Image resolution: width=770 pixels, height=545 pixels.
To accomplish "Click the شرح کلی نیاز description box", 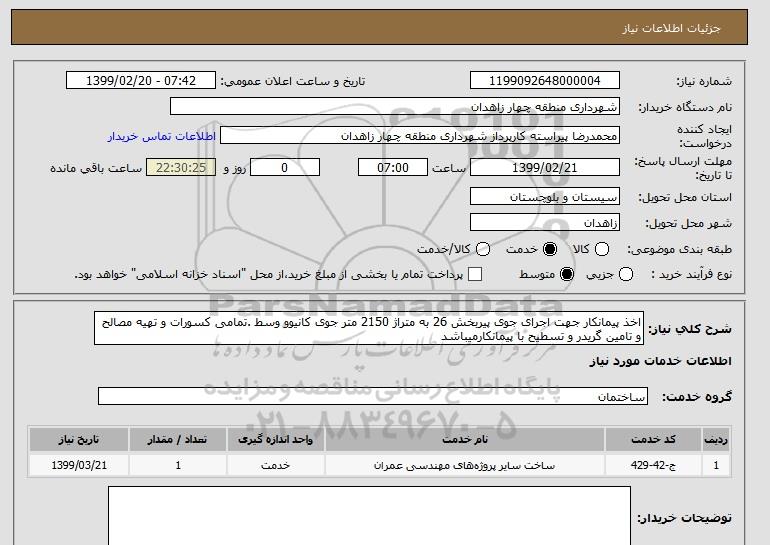I will (369, 328).
